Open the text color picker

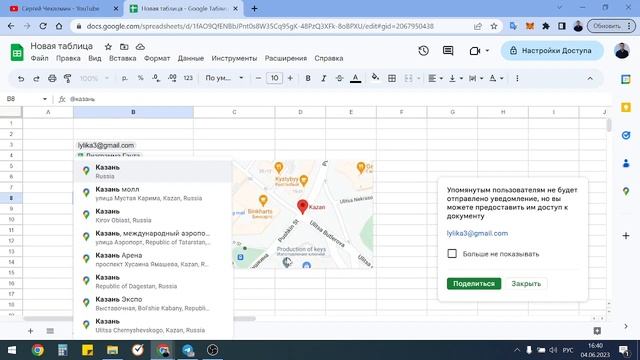click(x=356, y=78)
